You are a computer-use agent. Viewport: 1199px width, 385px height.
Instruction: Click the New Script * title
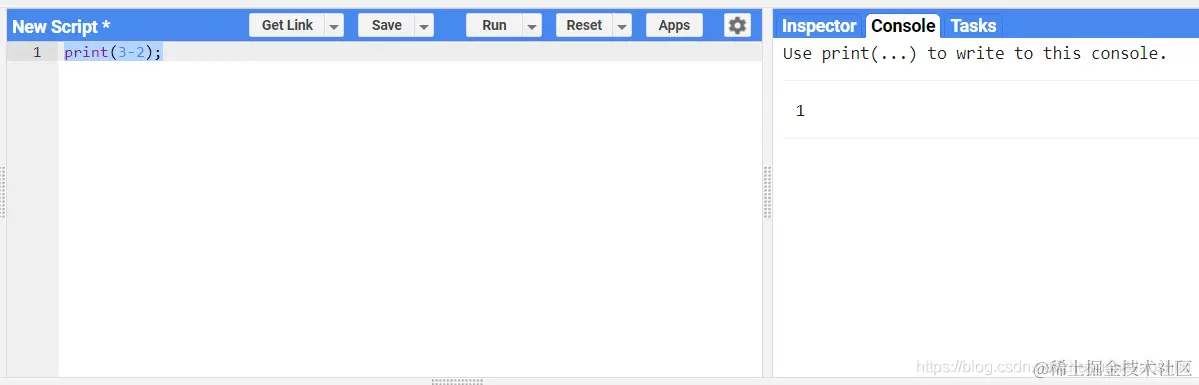pos(61,26)
